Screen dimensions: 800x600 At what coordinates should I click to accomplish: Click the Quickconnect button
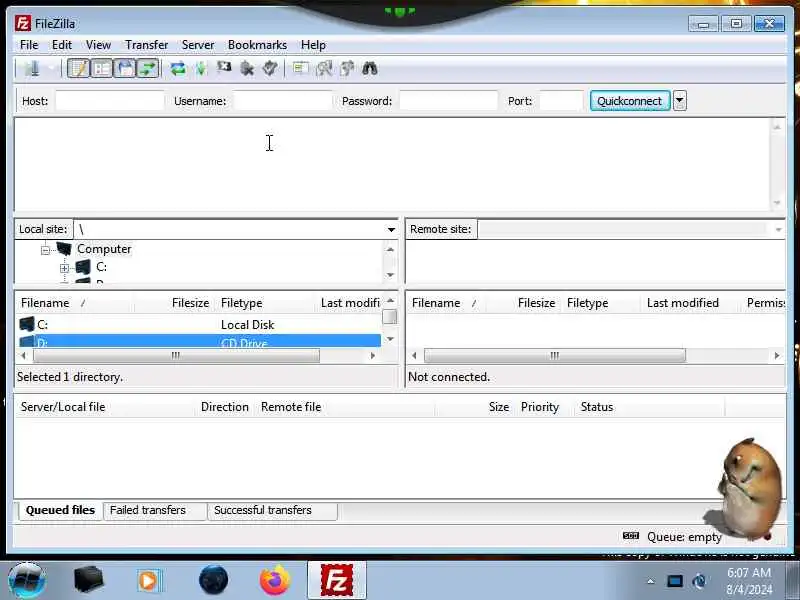tap(630, 101)
